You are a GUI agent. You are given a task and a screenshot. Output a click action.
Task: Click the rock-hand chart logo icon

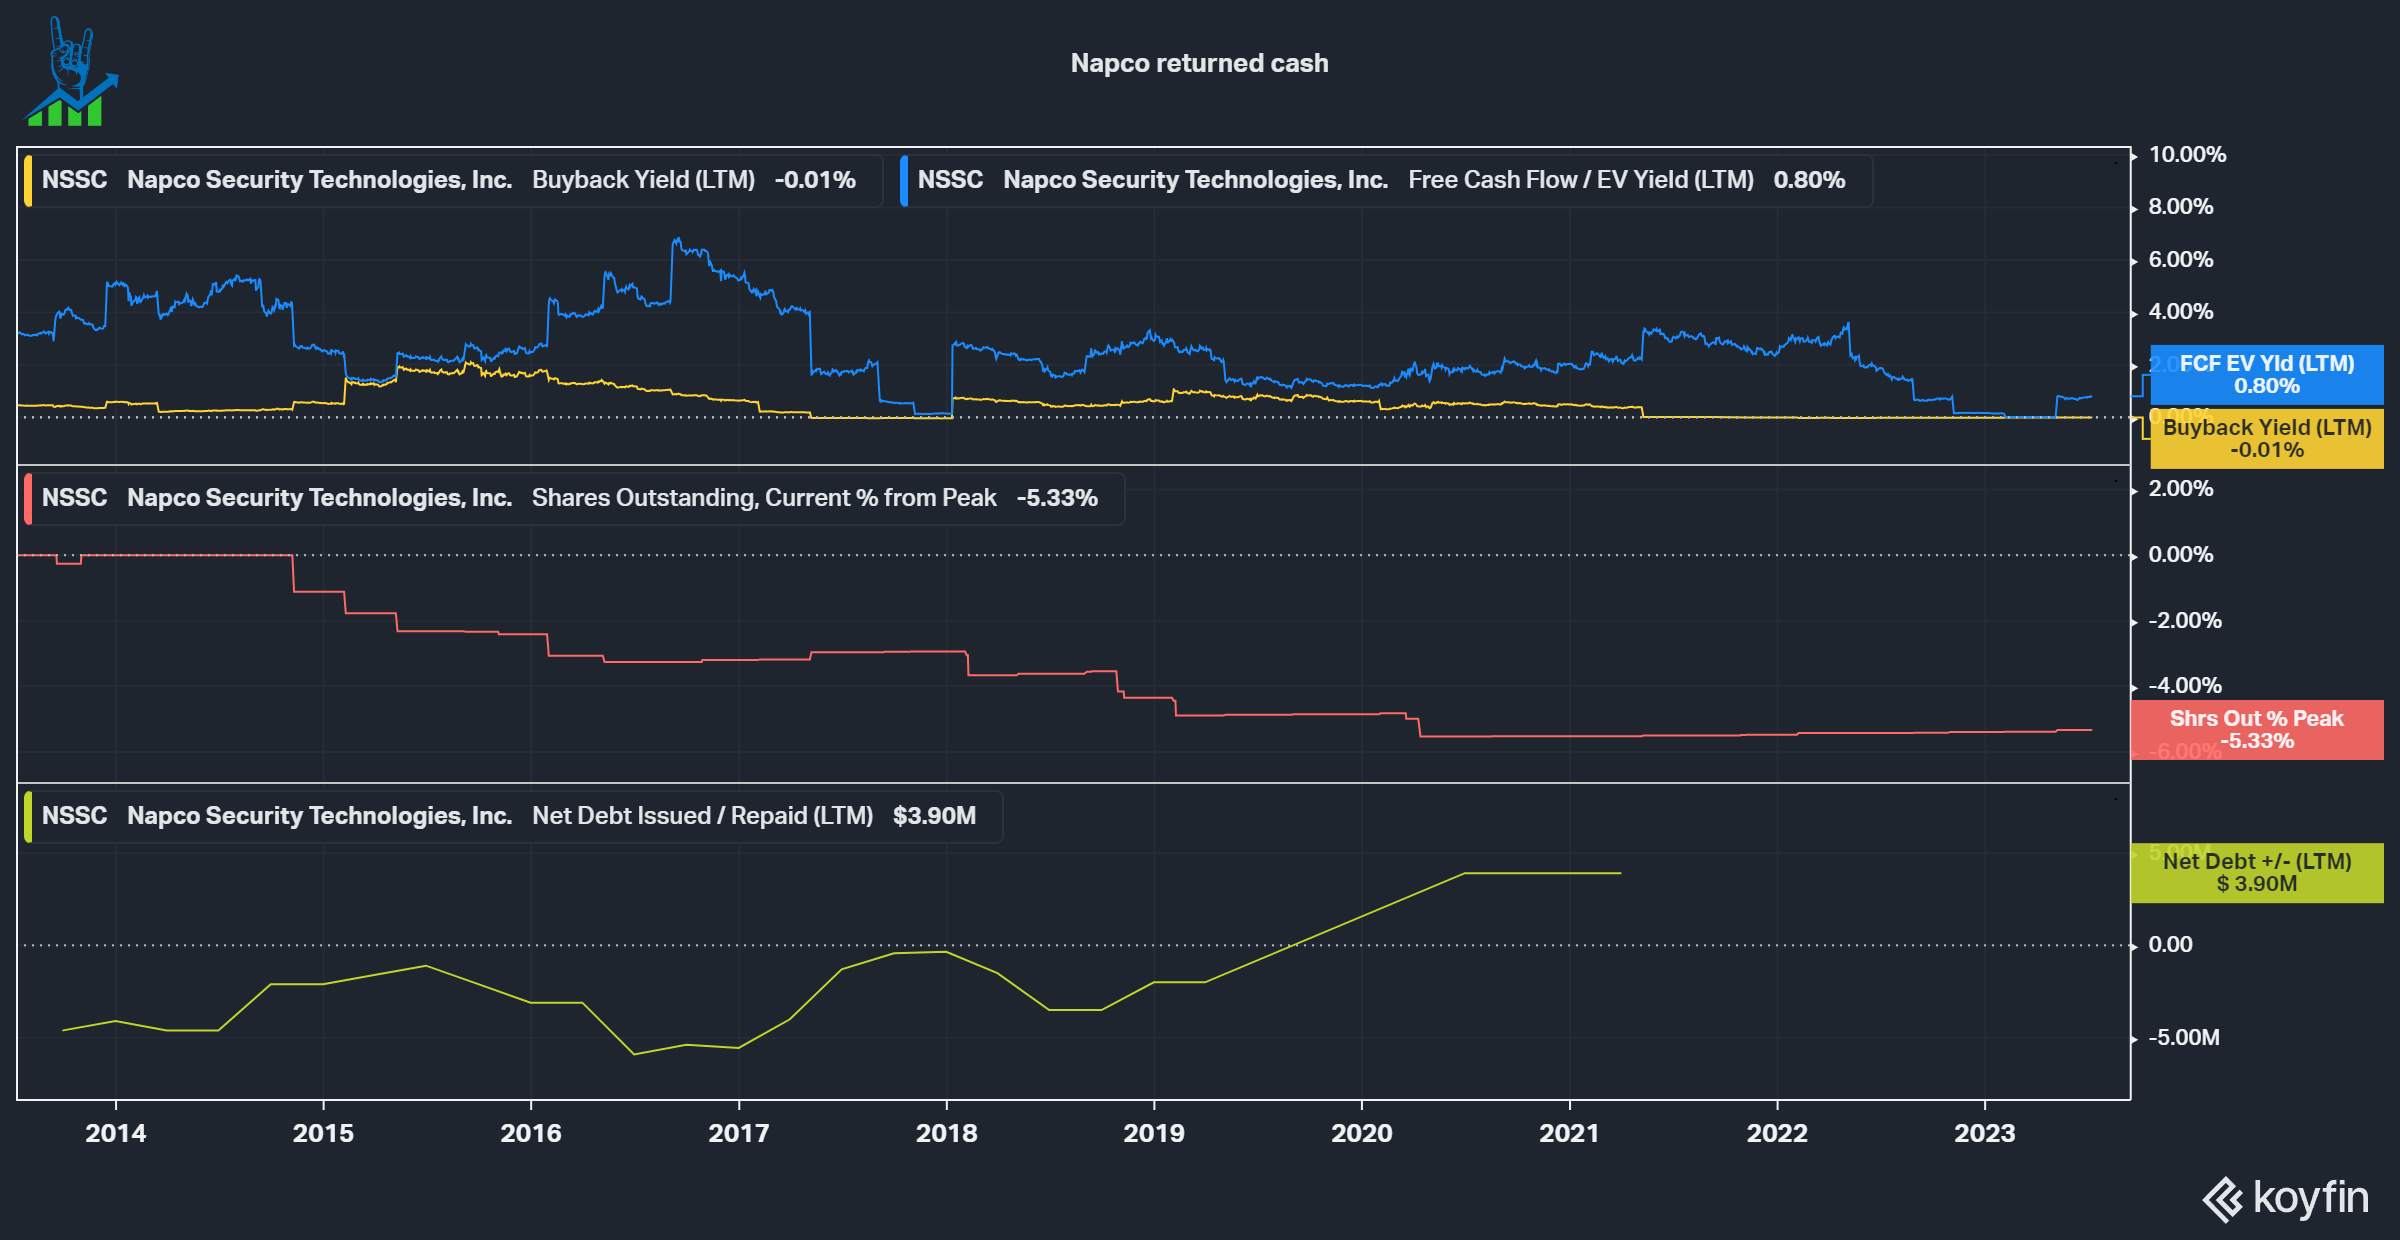[x=71, y=72]
